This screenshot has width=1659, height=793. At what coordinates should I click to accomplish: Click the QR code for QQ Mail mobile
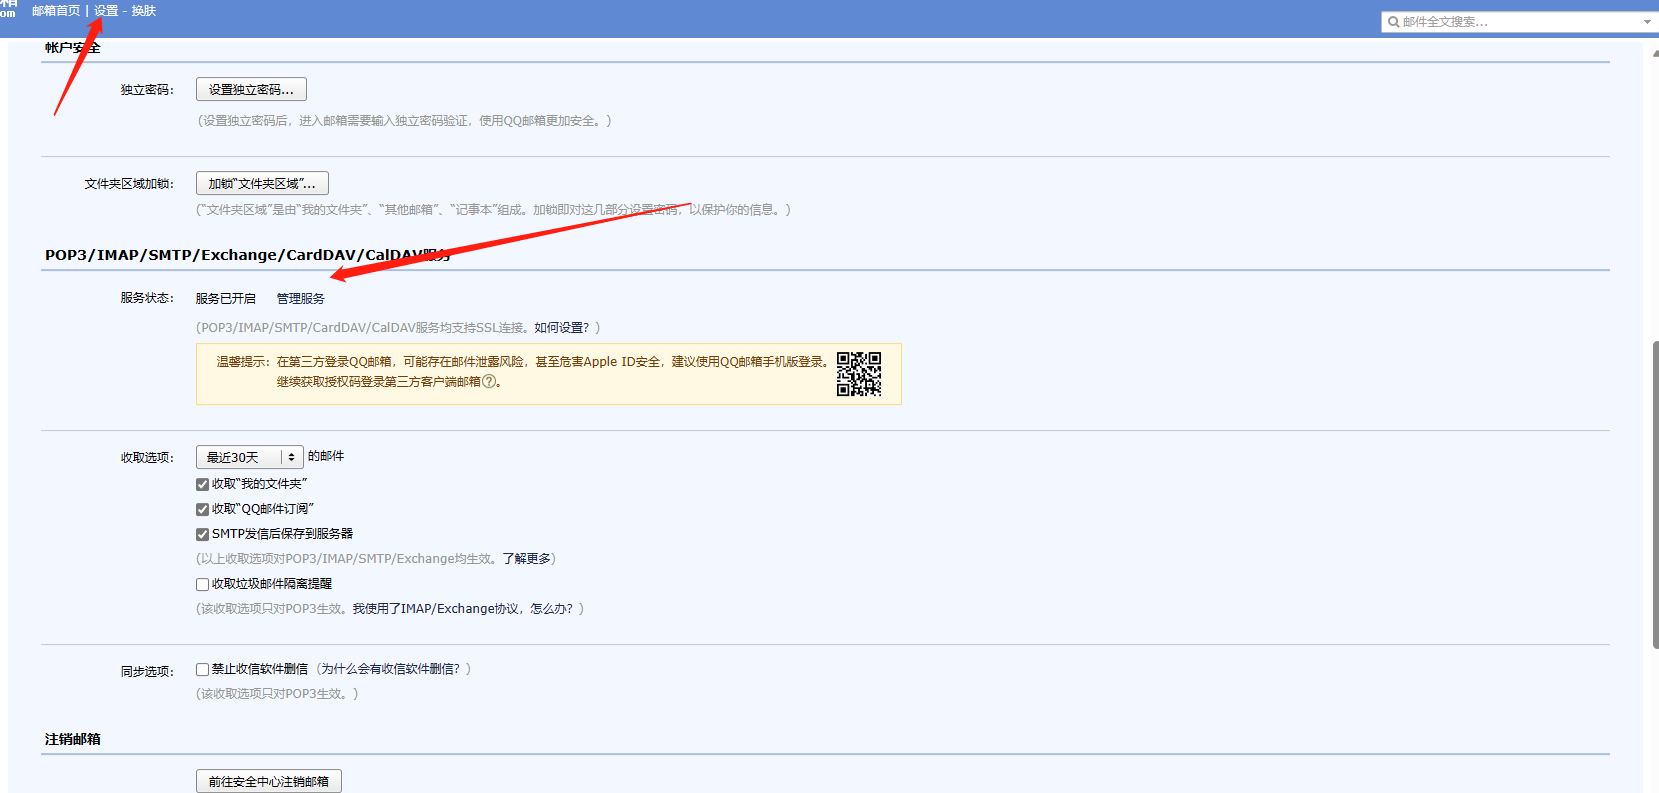pos(858,374)
